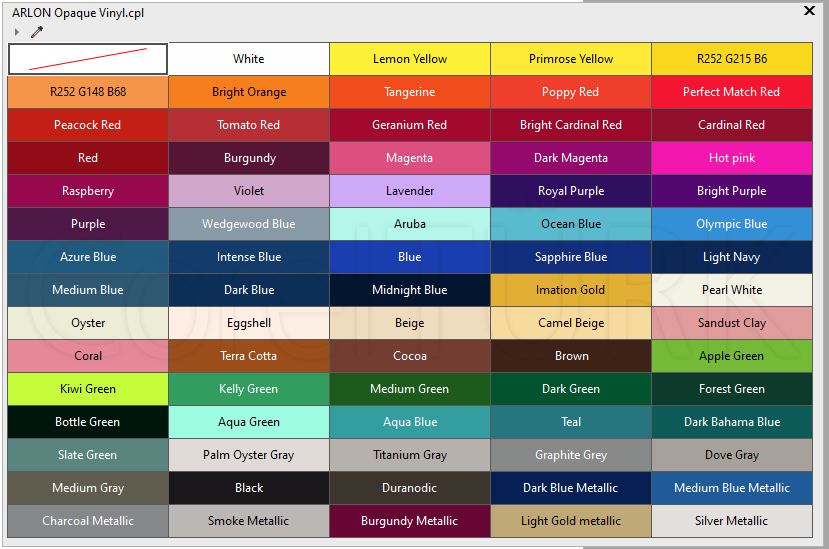Select the Kiwi Green swatch

(88, 389)
